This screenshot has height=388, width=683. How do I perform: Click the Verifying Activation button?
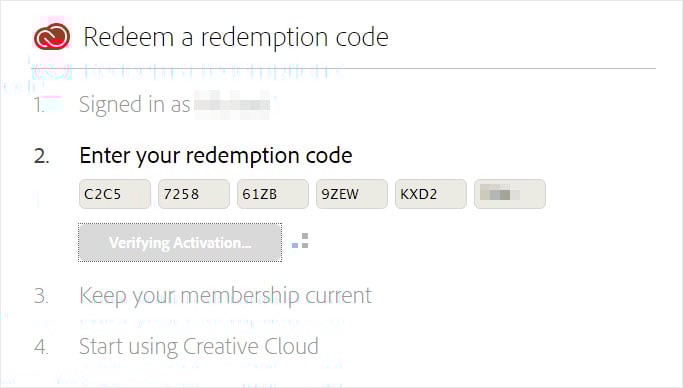[180, 243]
